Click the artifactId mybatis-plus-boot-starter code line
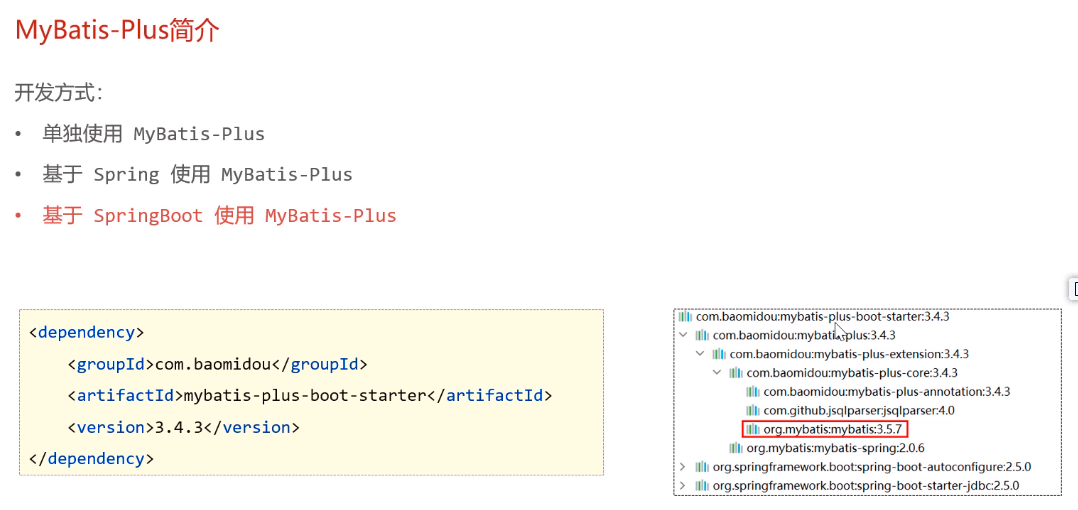 click(x=310, y=396)
